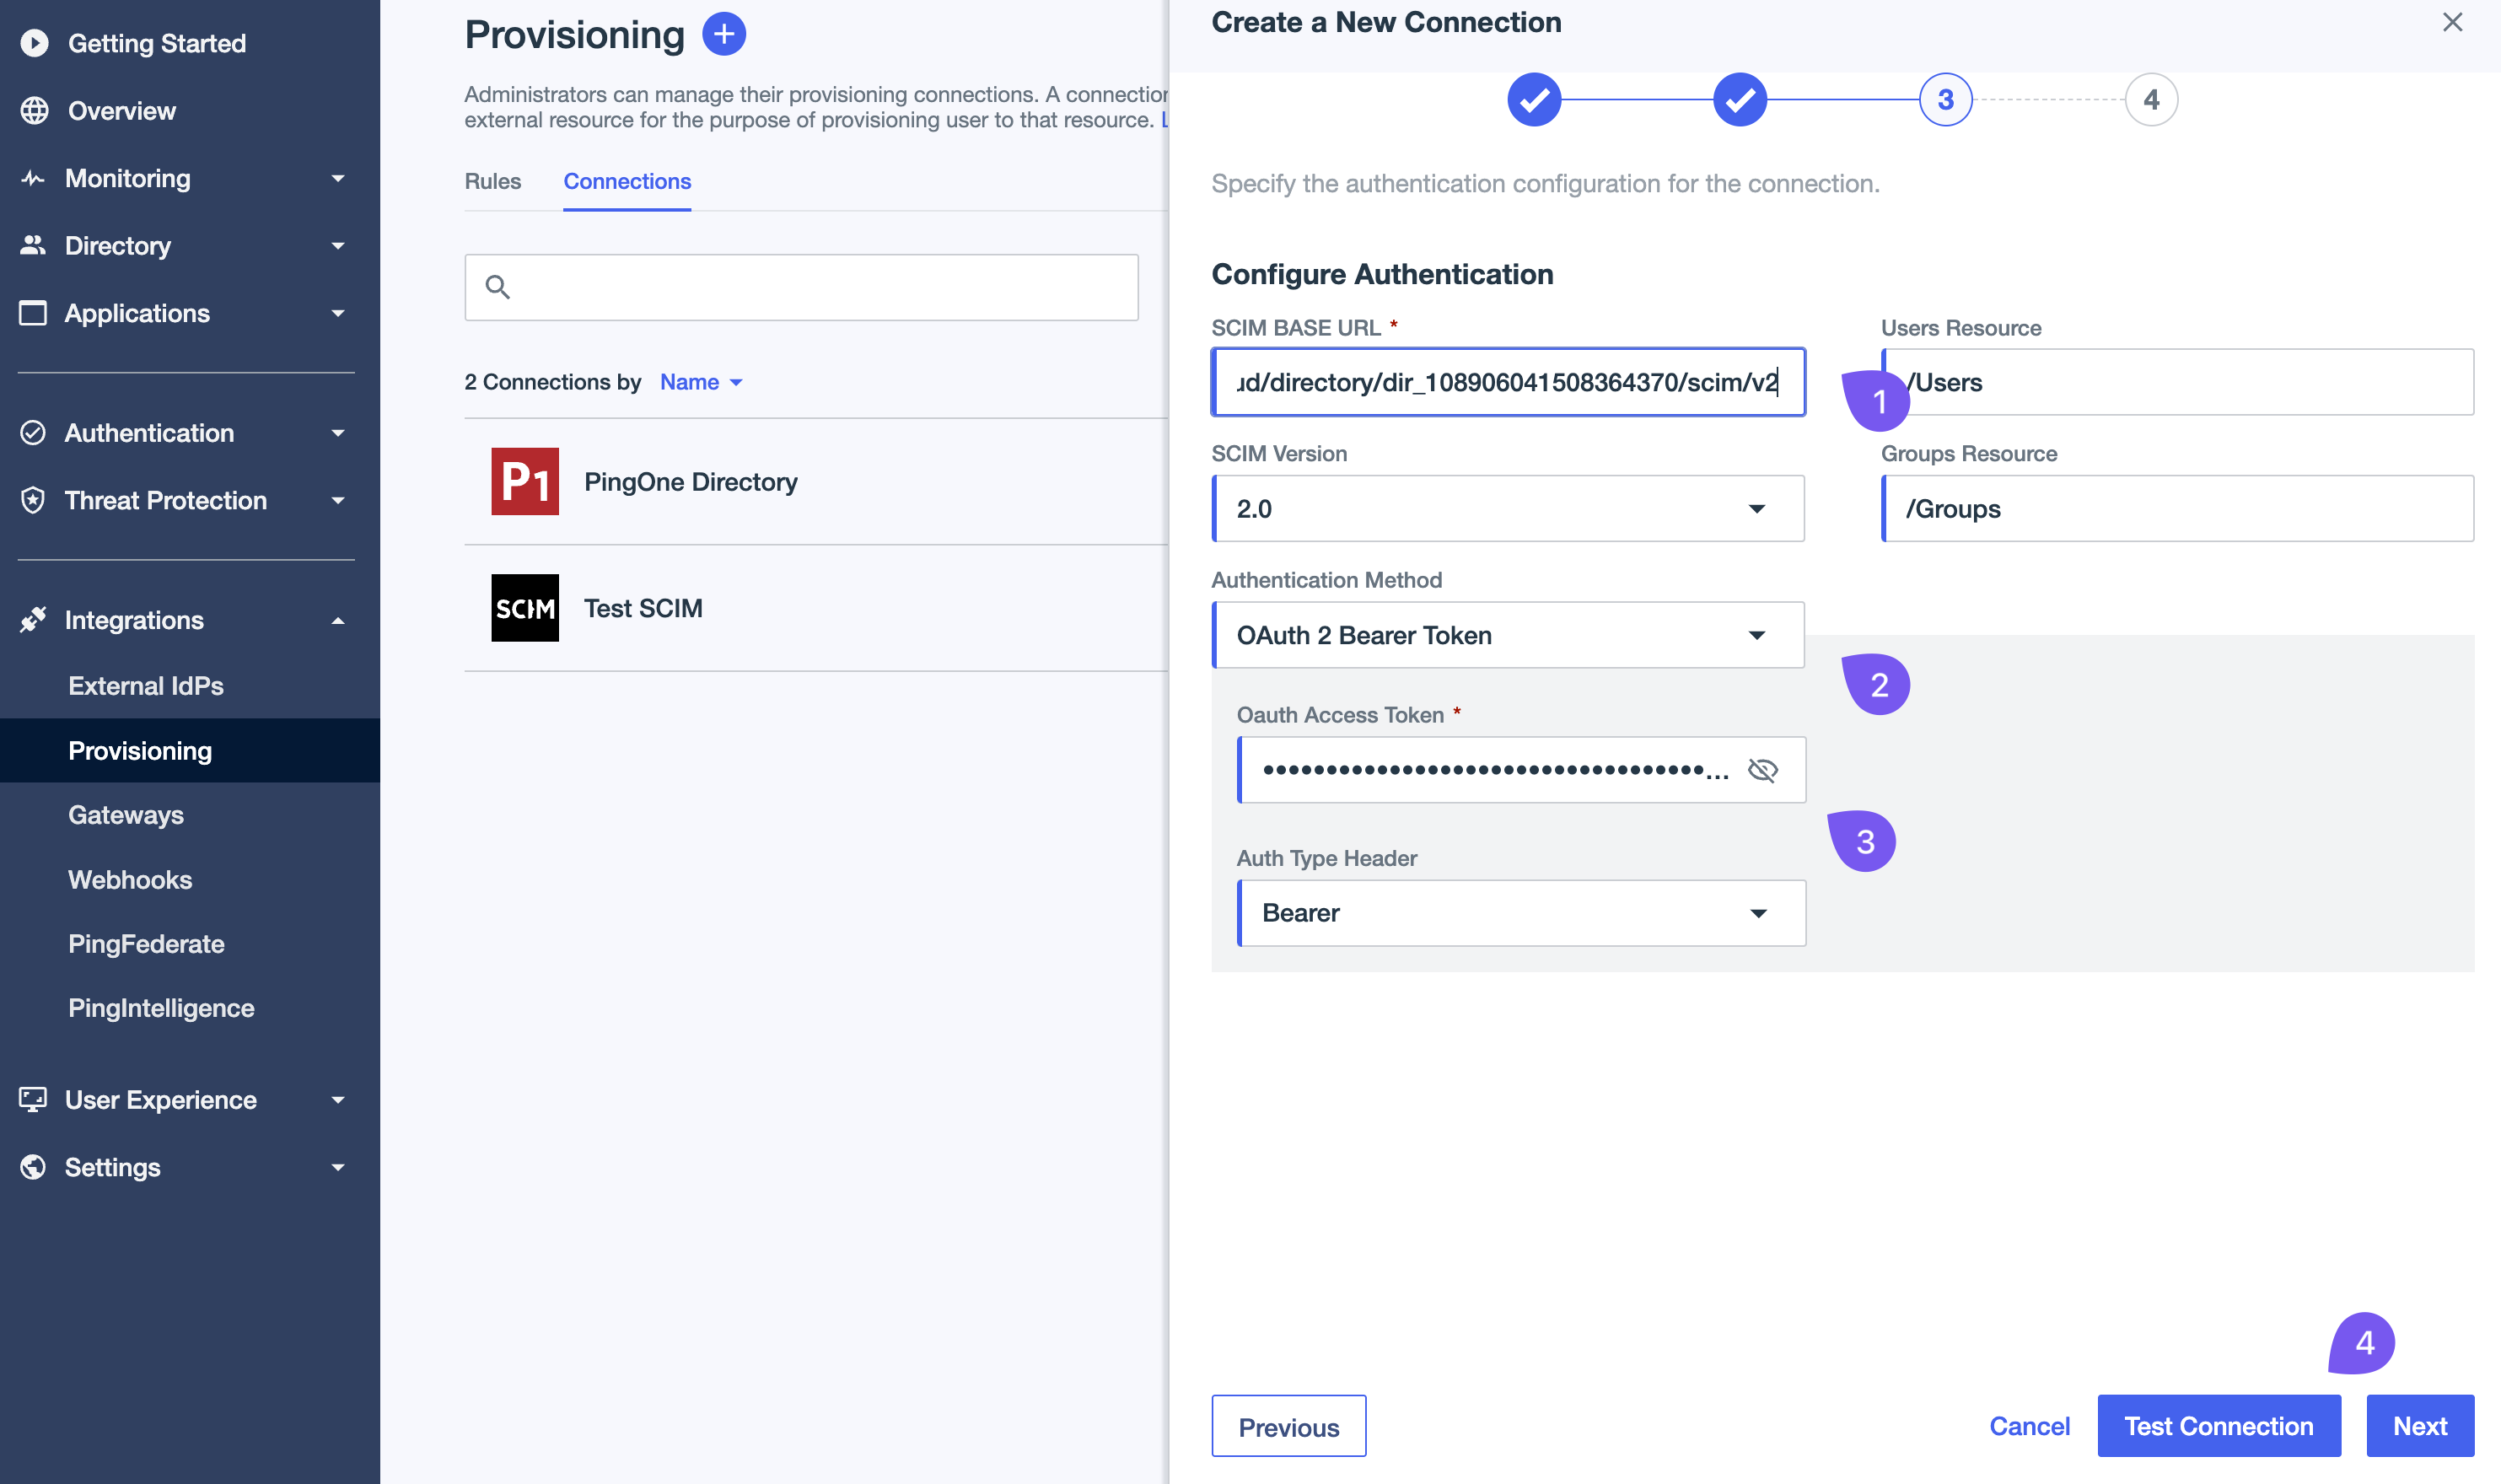Reveal the hidden OAuth Access Token
This screenshot has height=1484, width=2501.
[1763, 769]
